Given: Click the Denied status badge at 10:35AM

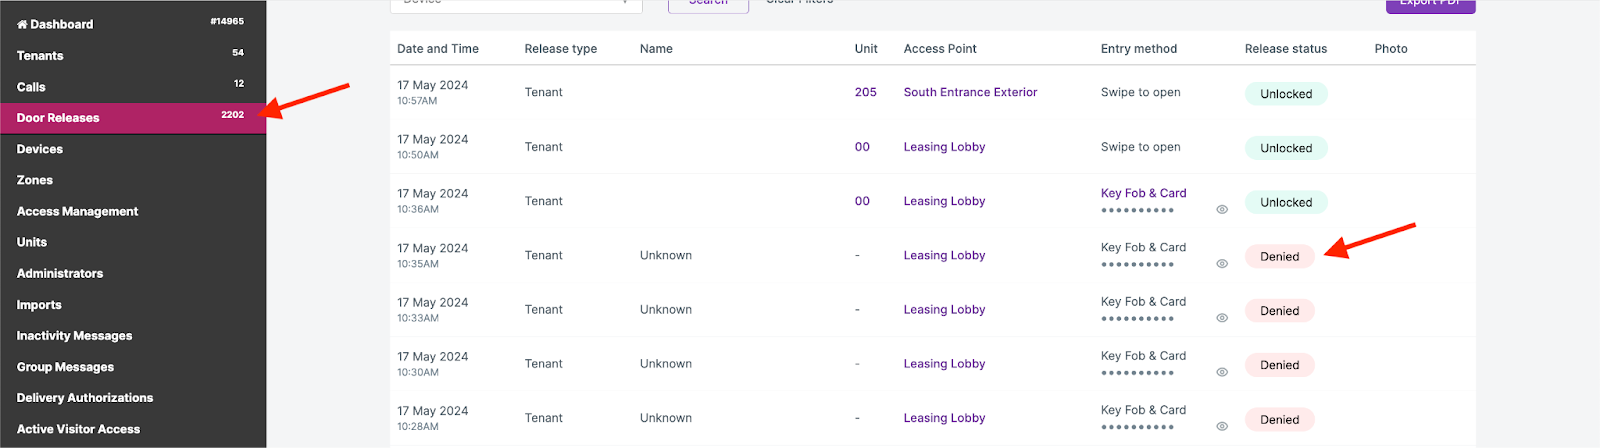Looking at the screenshot, I should click(1279, 257).
